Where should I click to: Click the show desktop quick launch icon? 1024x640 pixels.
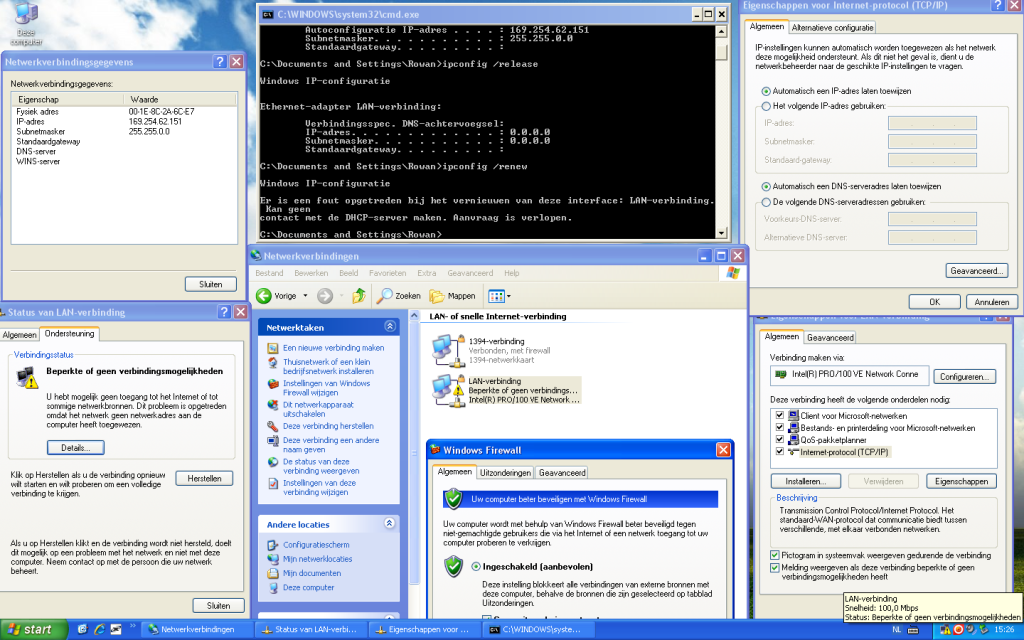click(82, 630)
